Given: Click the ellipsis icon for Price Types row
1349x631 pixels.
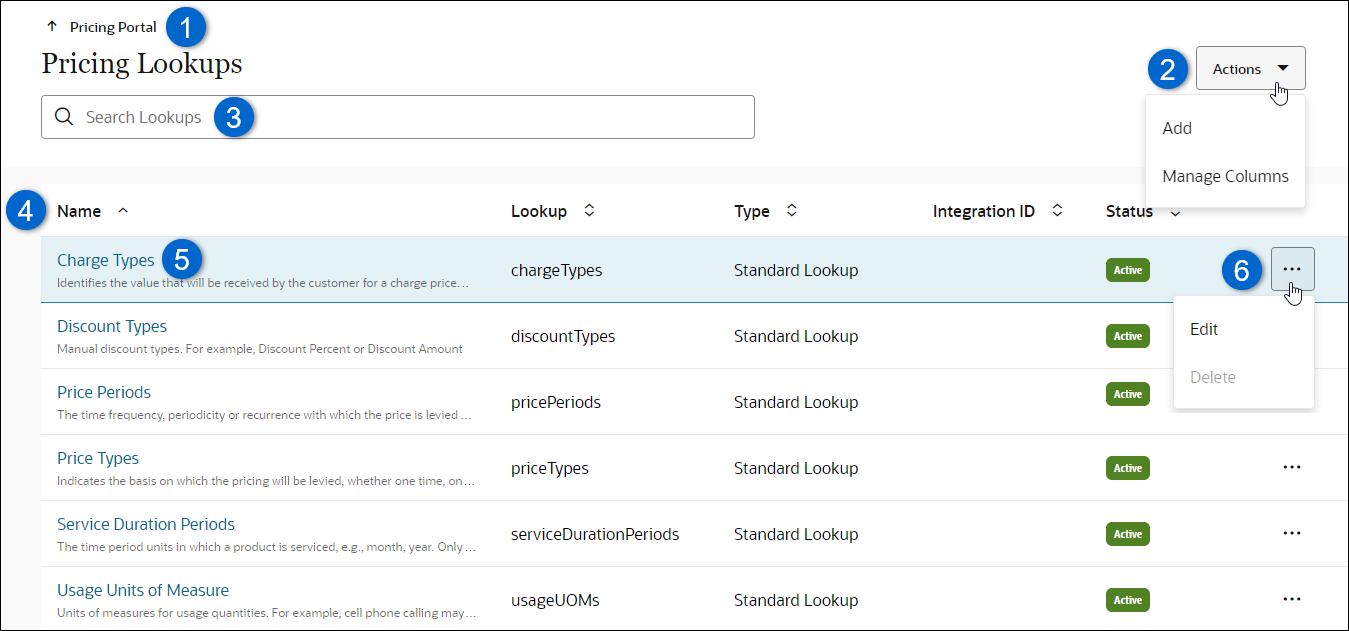Looking at the screenshot, I should 1292,467.
